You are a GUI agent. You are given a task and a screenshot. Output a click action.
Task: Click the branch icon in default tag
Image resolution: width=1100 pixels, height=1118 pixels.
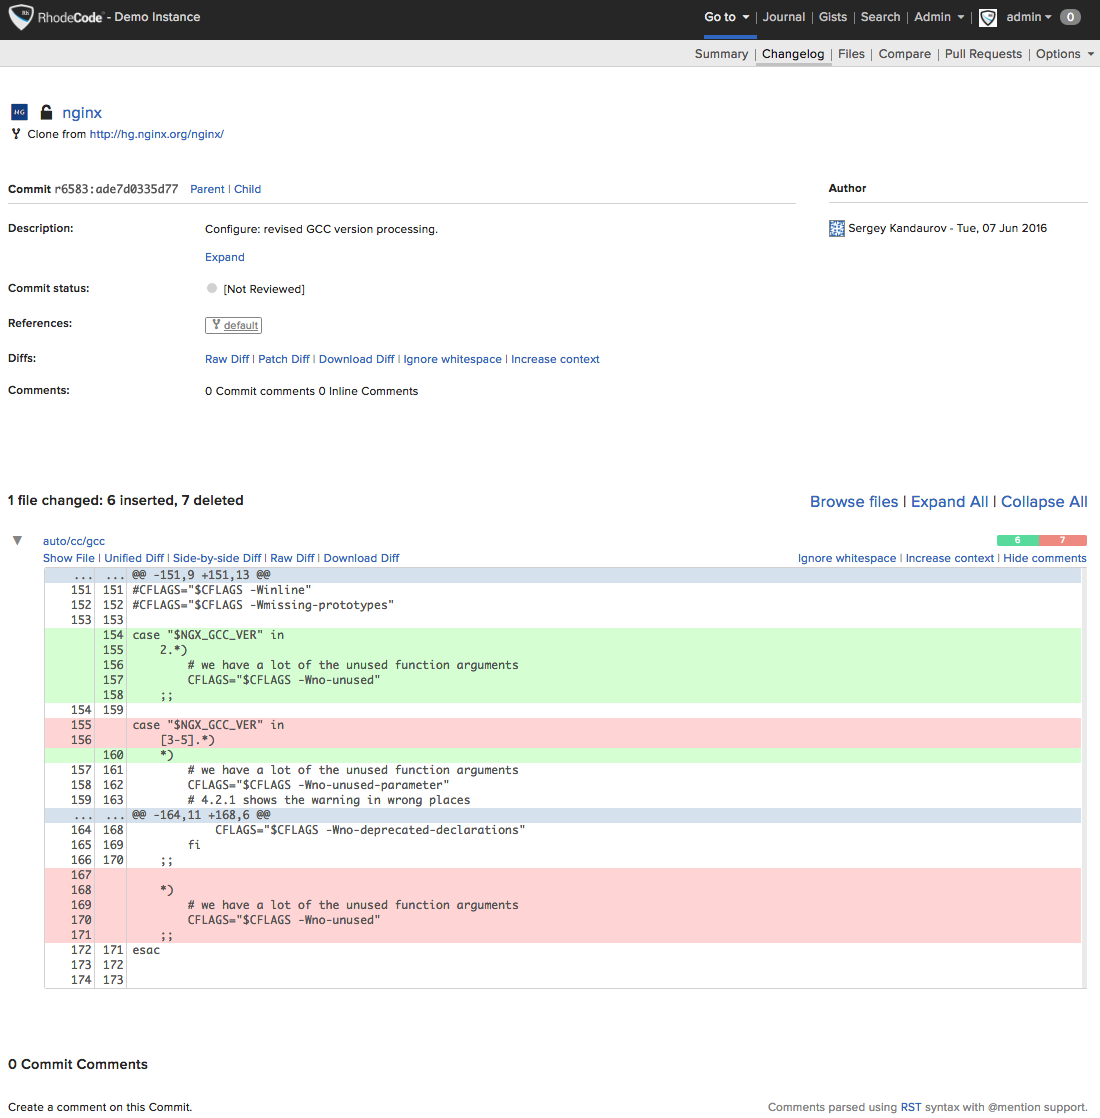216,324
